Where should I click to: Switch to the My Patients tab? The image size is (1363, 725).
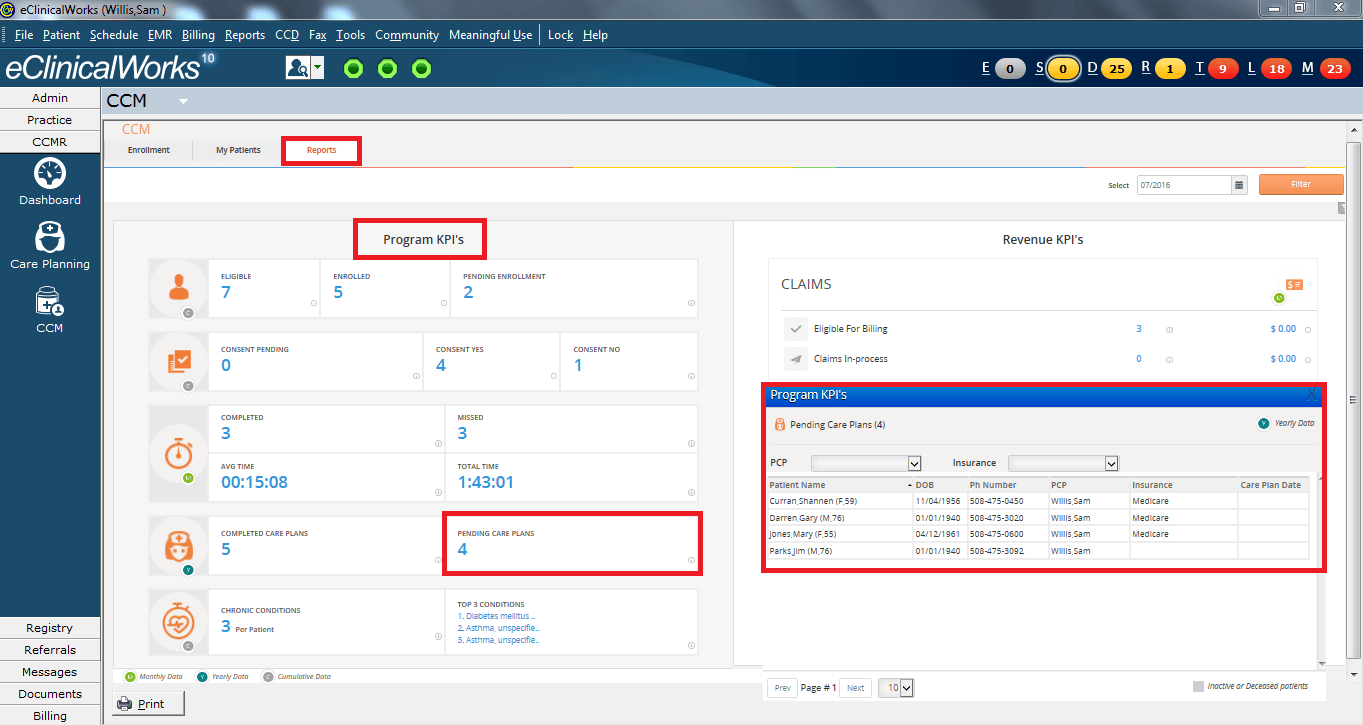(238, 151)
